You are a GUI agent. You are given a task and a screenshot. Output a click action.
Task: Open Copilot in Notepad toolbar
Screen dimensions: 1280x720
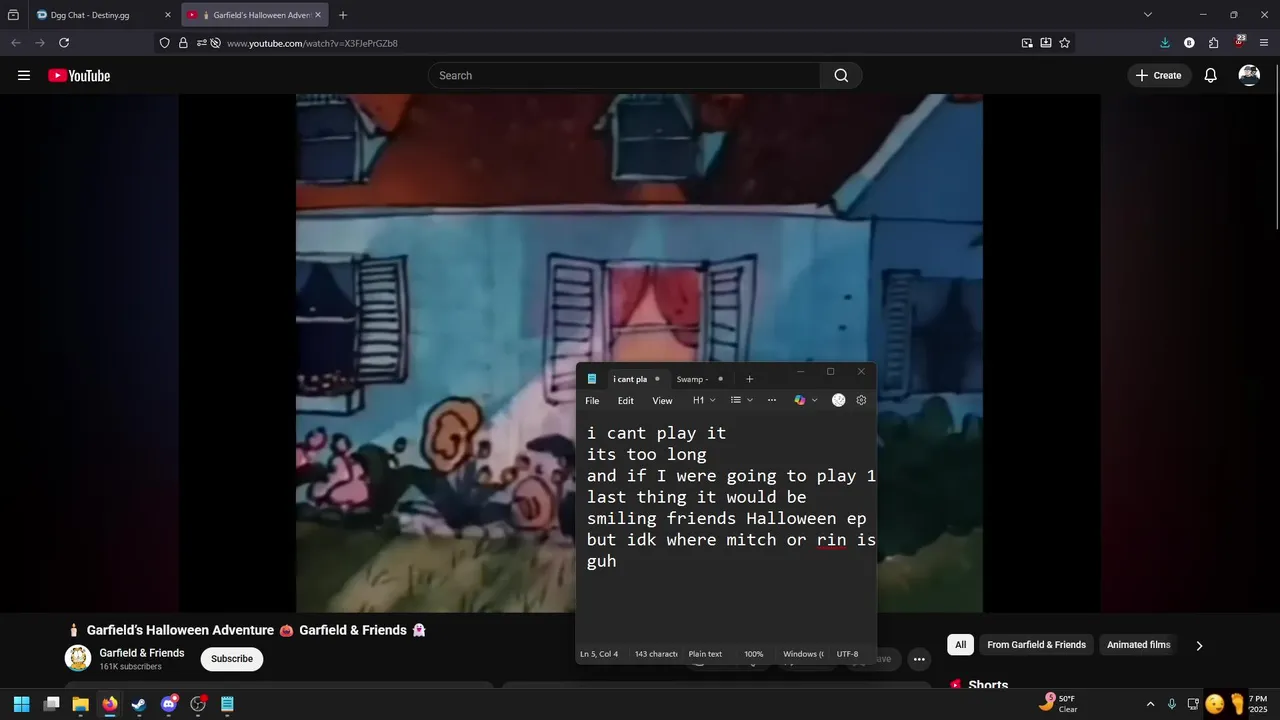coord(799,400)
